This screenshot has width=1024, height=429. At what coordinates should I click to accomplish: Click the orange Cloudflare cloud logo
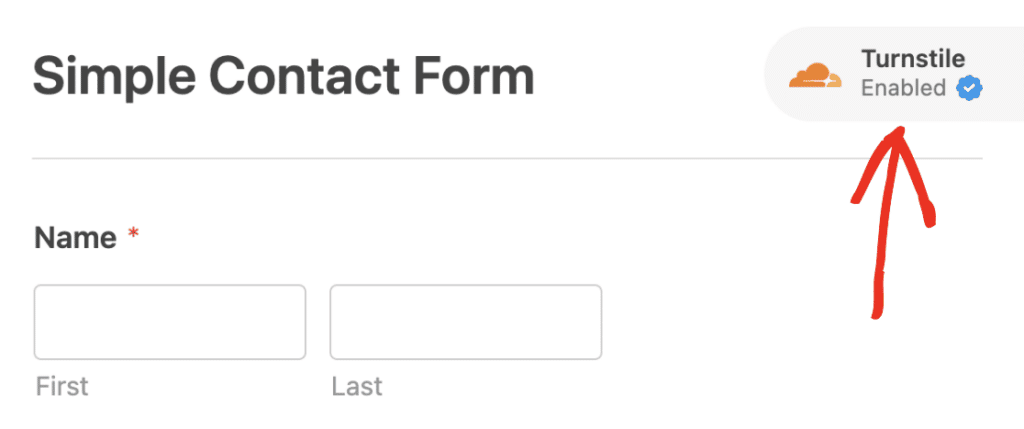815,75
